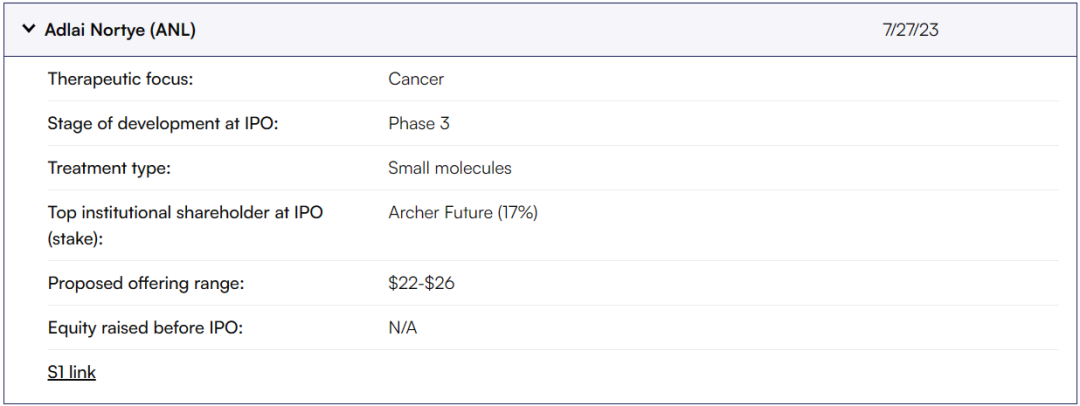Click the ANL ticker symbol in header
The image size is (1080, 406).
(173, 30)
